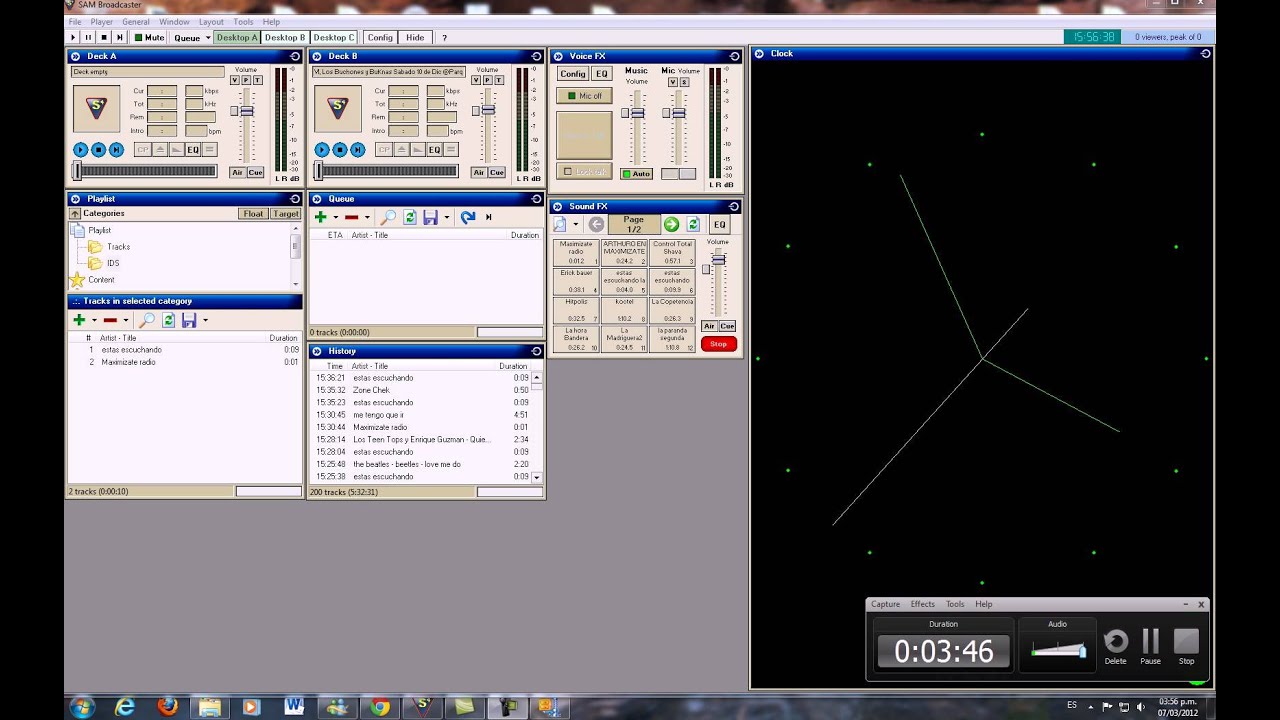This screenshot has height=720, width=1280.
Task: Refresh the Sound FX panel
Action: click(693, 225)
